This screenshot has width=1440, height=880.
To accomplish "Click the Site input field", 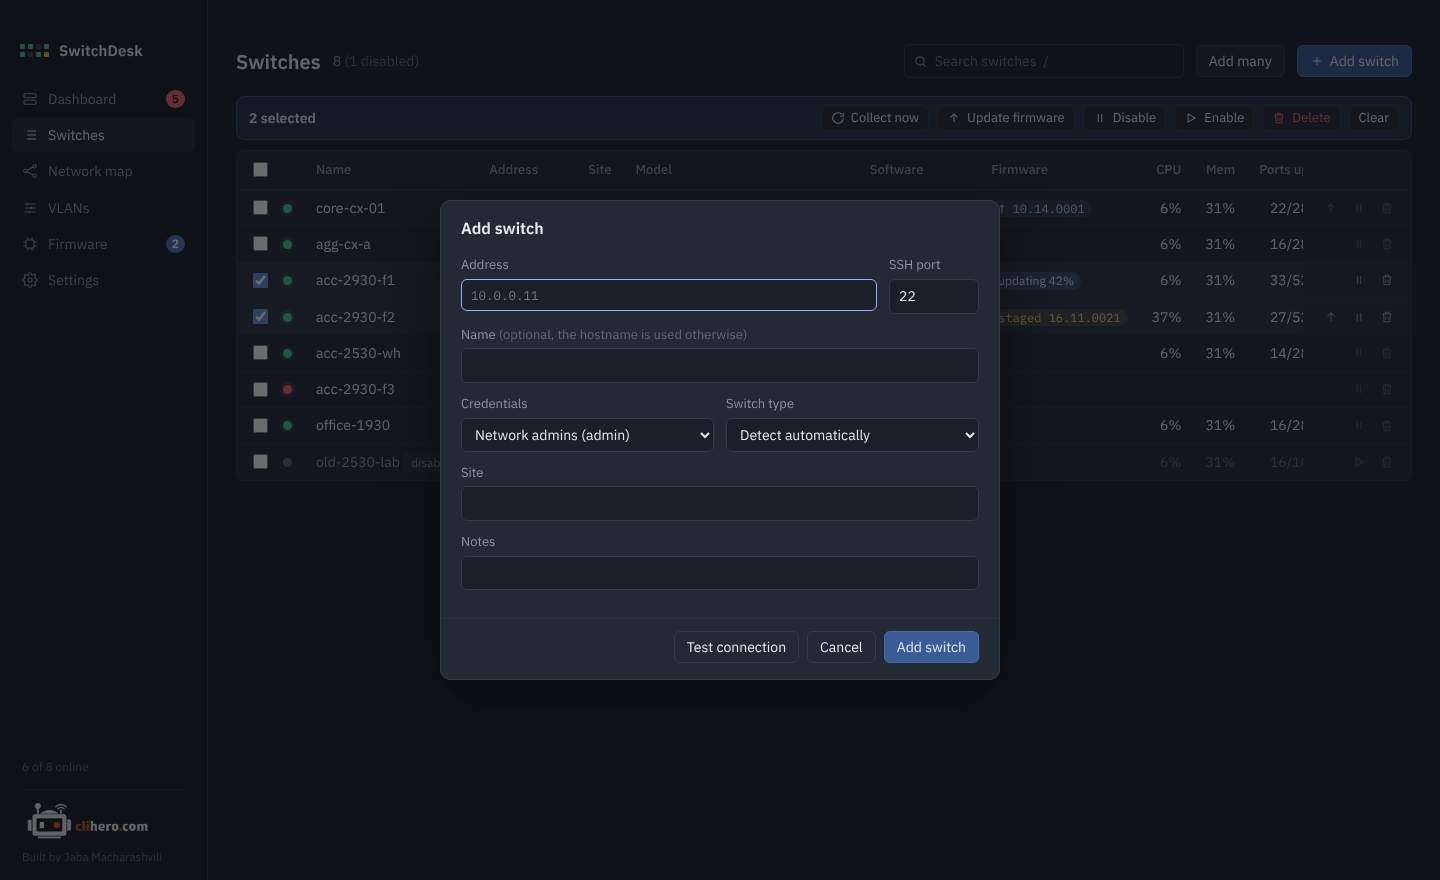I will point(720,504).
